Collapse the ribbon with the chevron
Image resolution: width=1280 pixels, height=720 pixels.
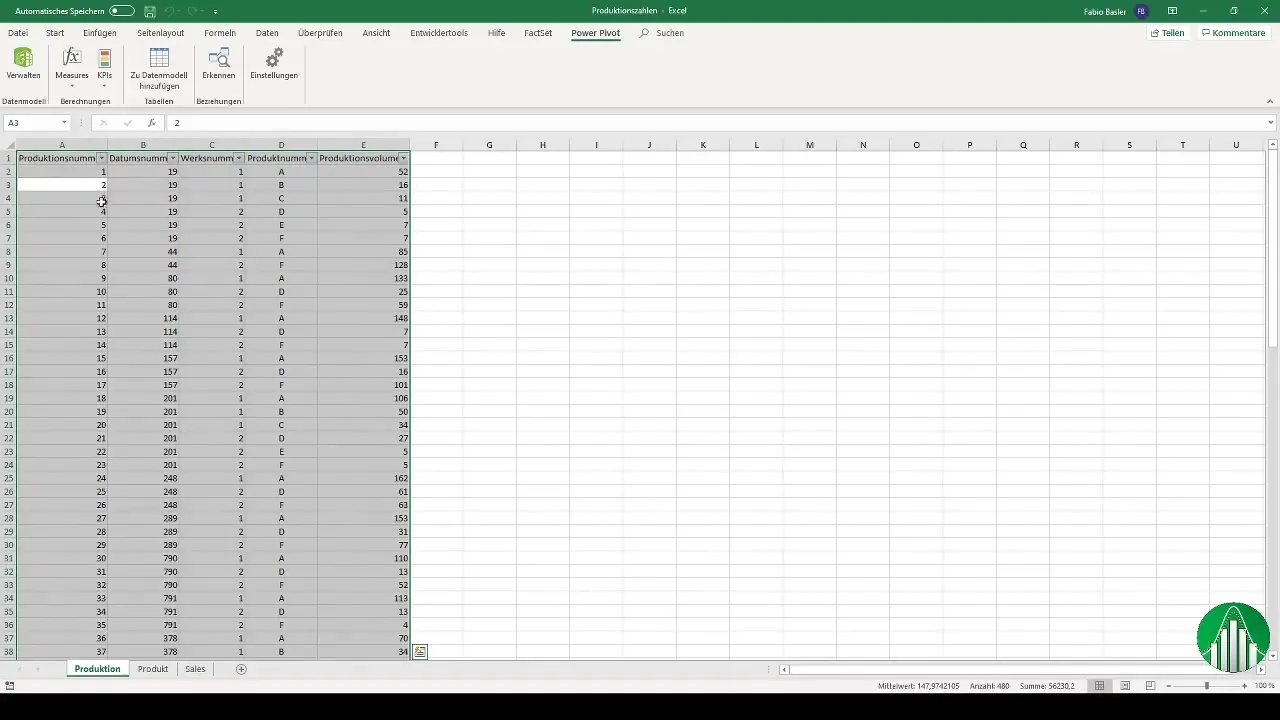(1270, 101)
